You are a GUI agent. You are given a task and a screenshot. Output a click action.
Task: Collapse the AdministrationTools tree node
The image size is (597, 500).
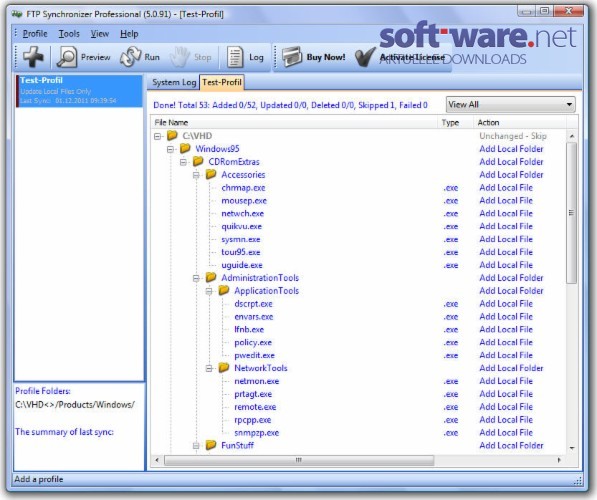pos(196,278)
